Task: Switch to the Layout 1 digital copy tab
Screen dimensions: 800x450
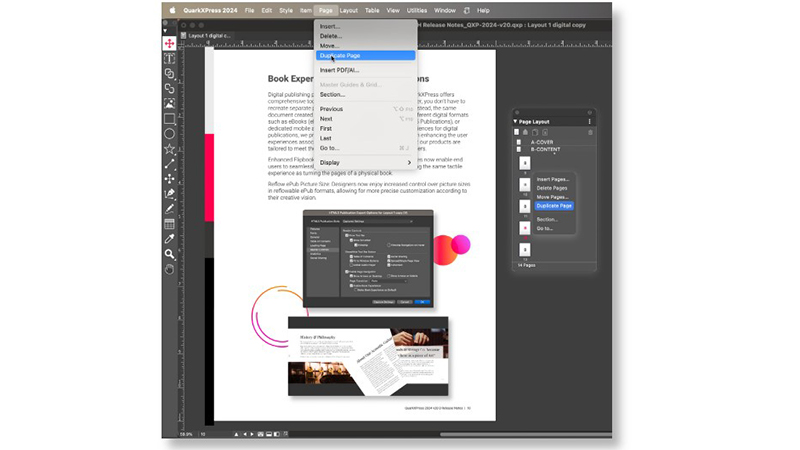Action: click(206, 36)
